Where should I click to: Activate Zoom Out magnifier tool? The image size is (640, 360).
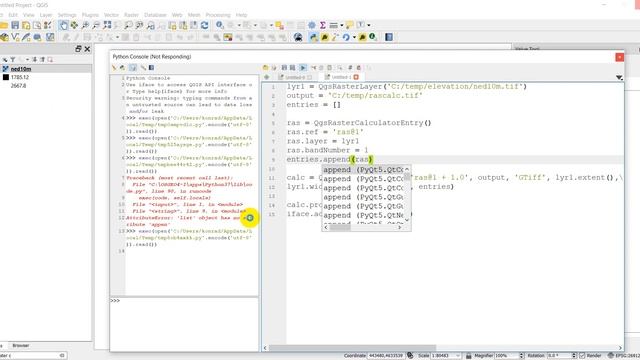(x=96, y=25)
